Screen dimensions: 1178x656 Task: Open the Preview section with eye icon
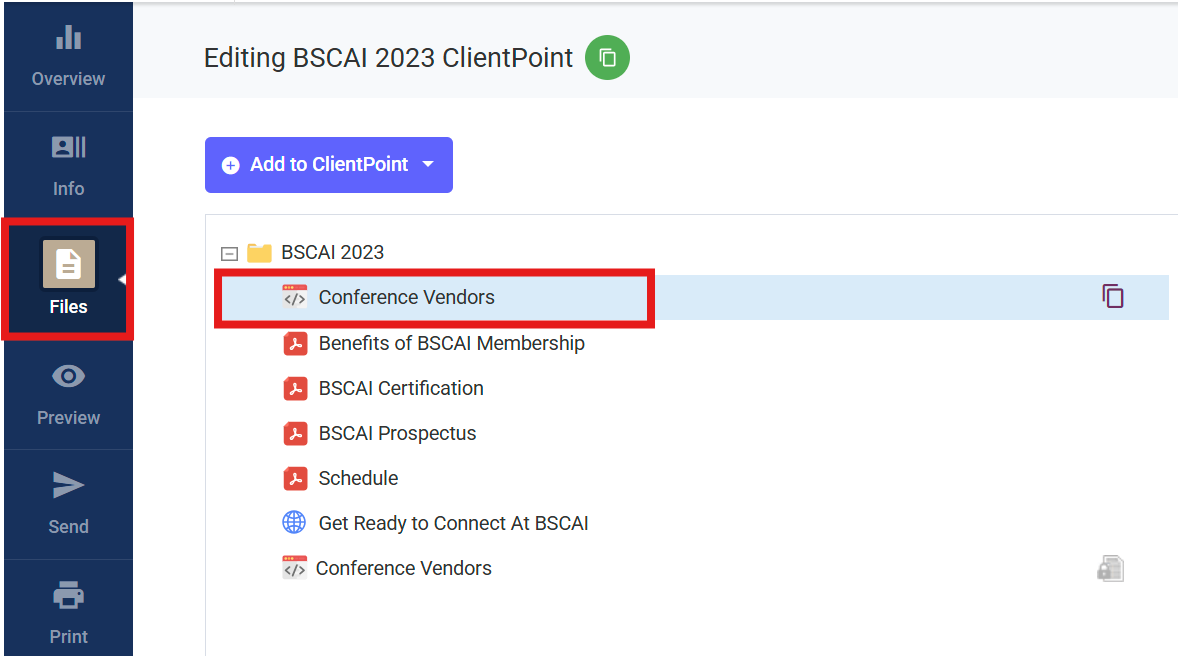point(68,395)
